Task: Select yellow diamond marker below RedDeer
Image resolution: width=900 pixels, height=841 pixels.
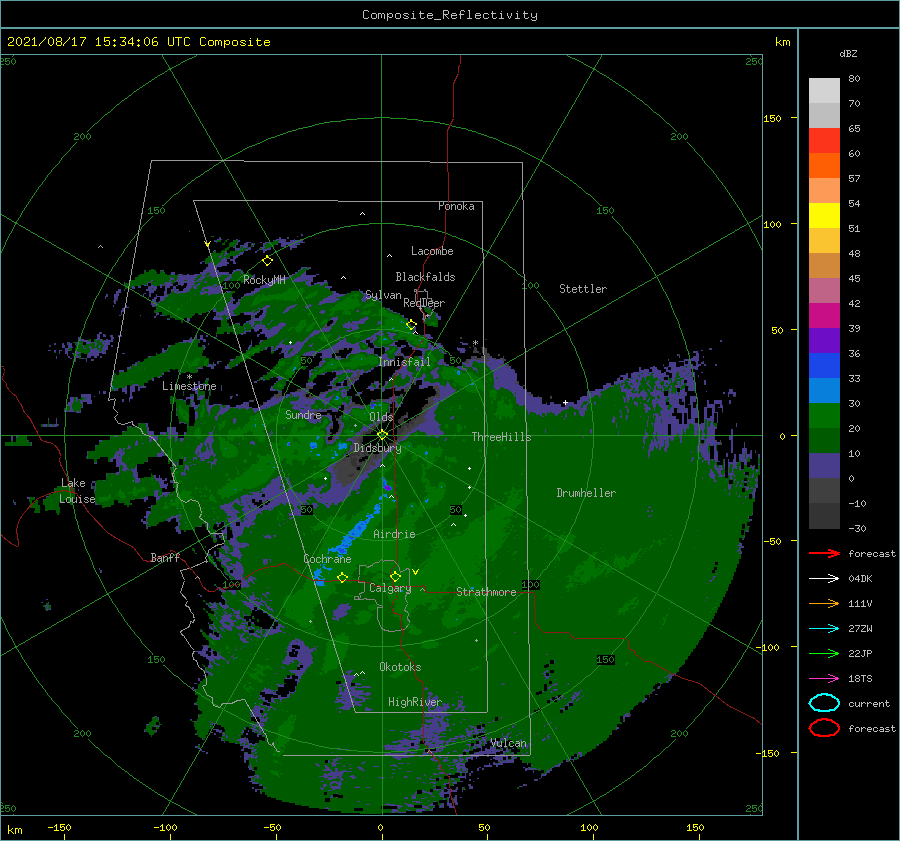Action: [412, 325]
